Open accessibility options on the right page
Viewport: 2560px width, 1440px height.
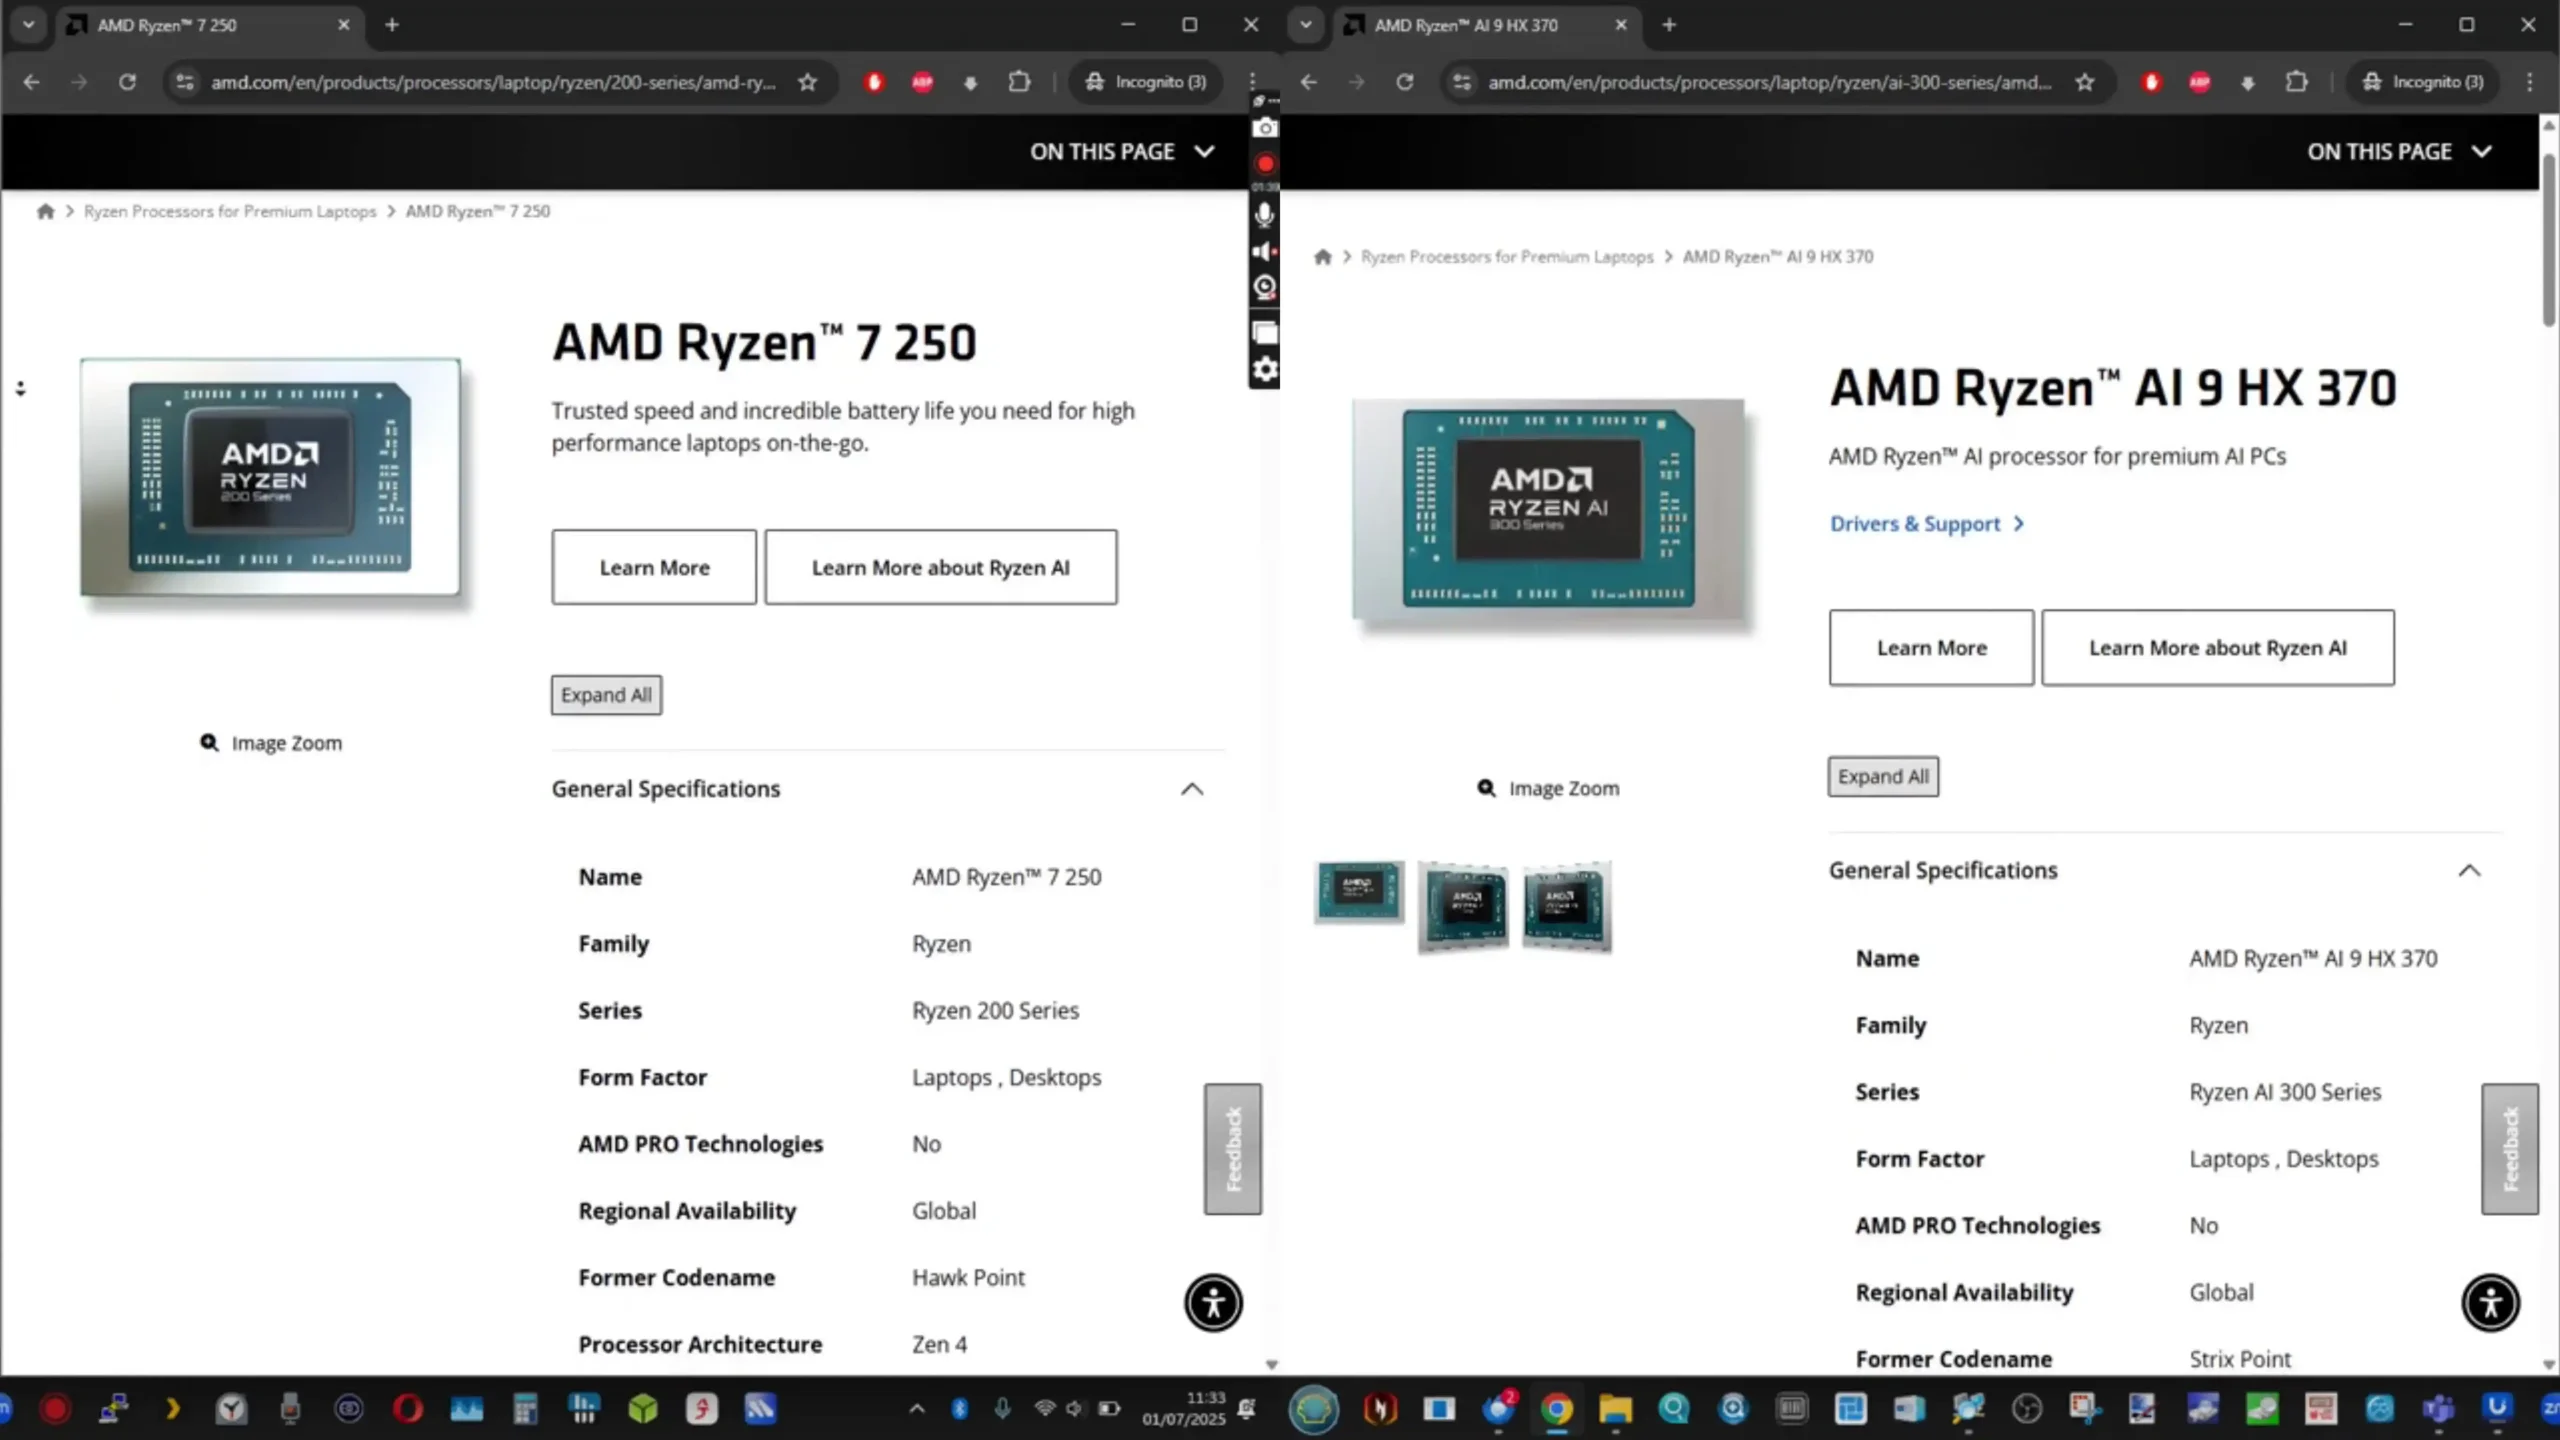tap(2490, 1303)
